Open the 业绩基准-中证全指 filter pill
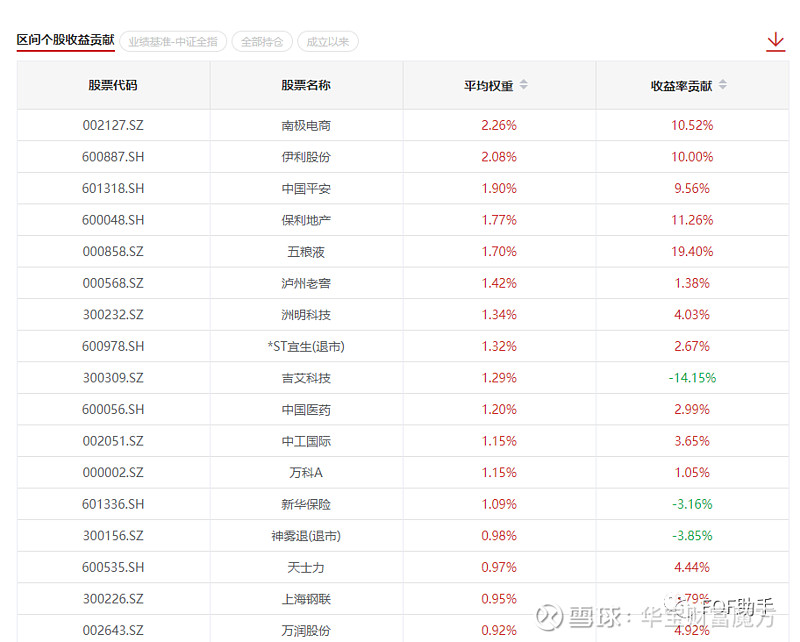This screenshot has width=800, height=642. click(173, 42)
